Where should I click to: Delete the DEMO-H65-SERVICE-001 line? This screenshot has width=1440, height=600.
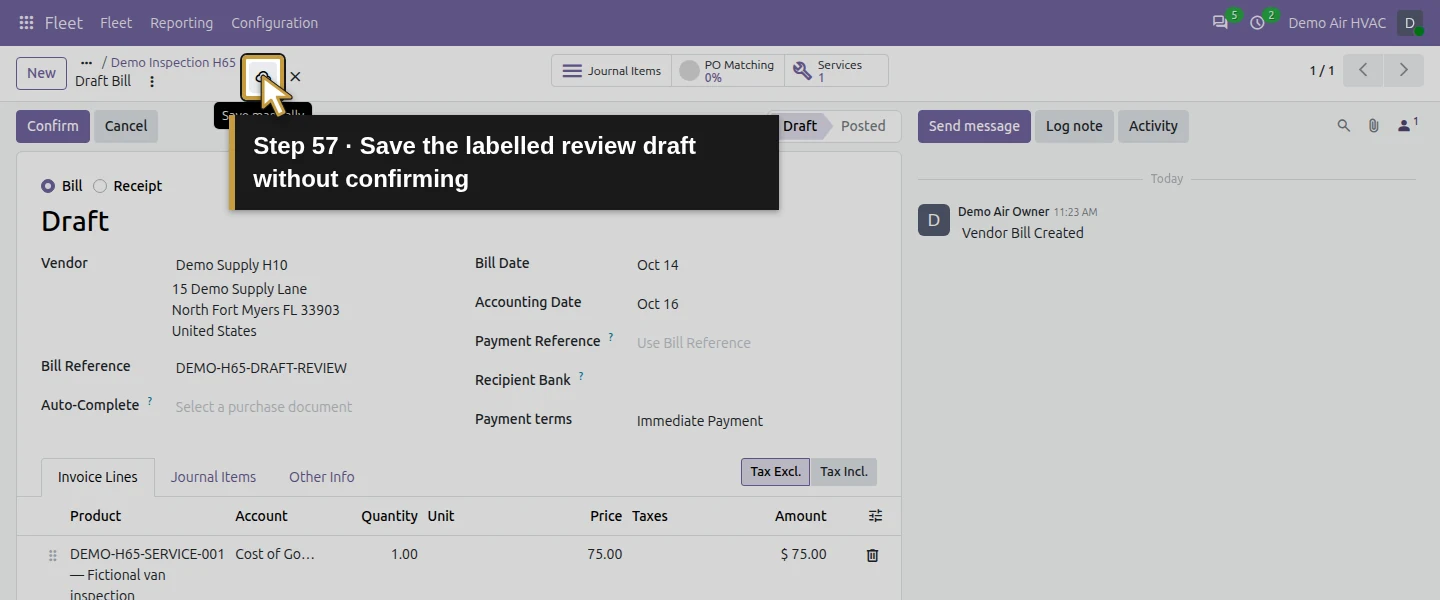(872, 555)
